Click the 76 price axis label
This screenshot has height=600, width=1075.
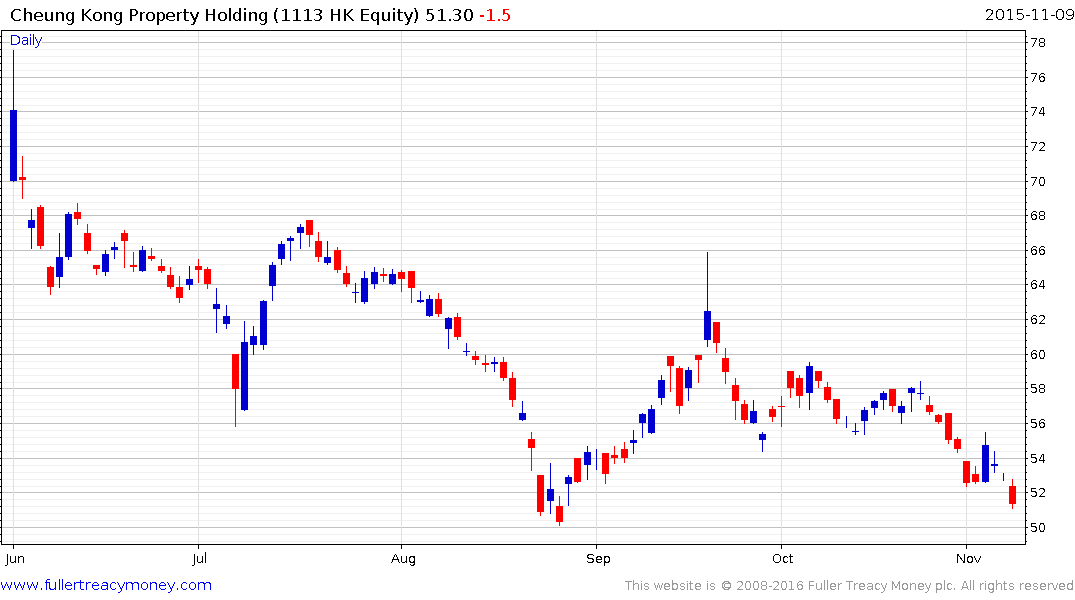click(1037, 77)
